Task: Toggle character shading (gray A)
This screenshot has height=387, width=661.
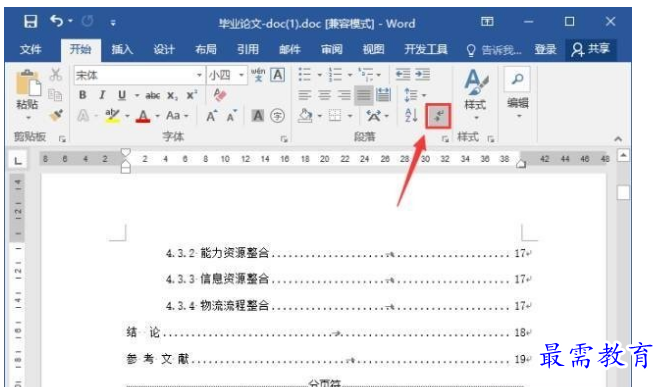Action: [x=258, y=116]
